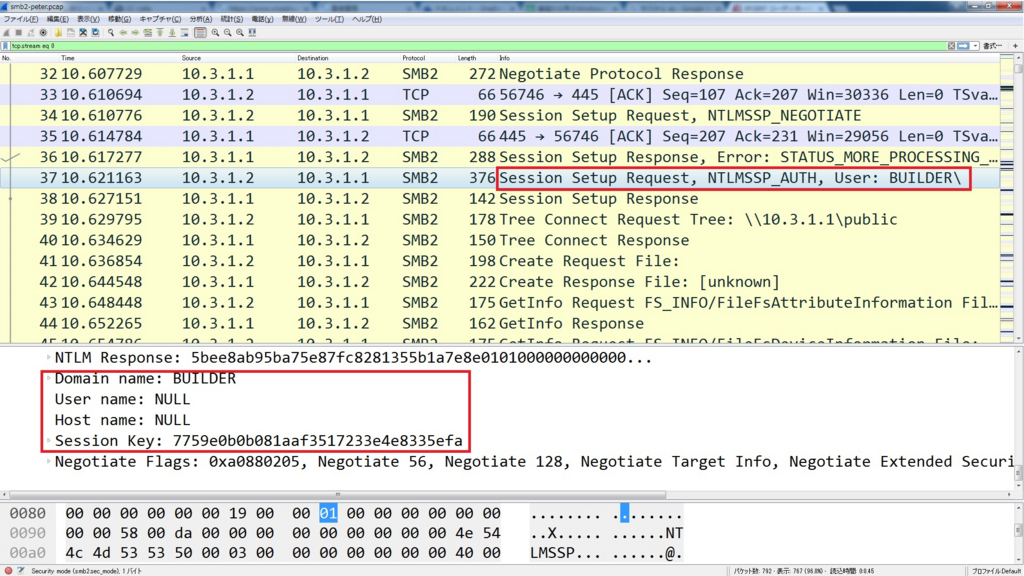Expand the Domain name: BUILDER field
This screenshot has width=1024, height=576.
click(x=48, y=379)
